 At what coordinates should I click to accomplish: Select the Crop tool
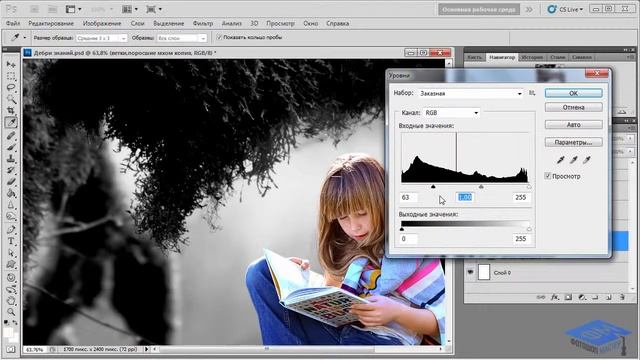point(11,111)
